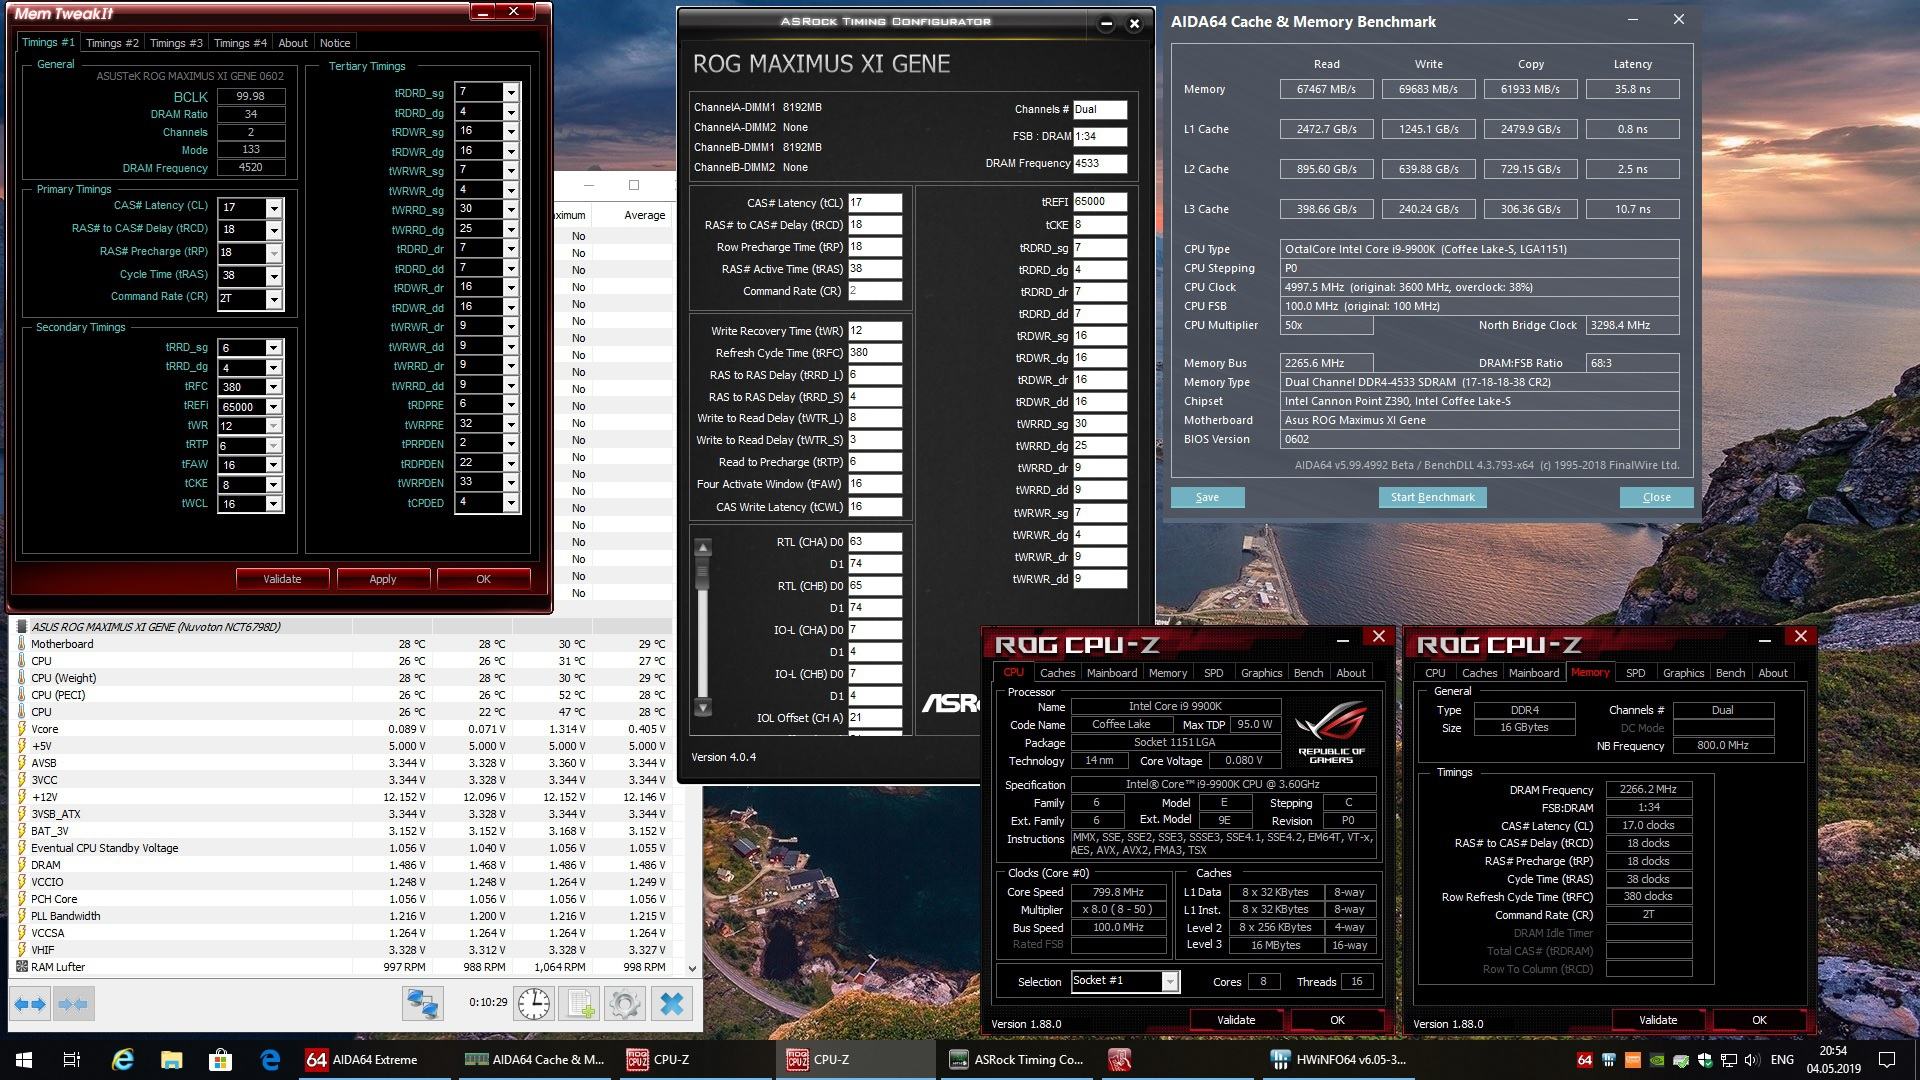Open Command Rate 2T dropdown

[x=274, y=298]
